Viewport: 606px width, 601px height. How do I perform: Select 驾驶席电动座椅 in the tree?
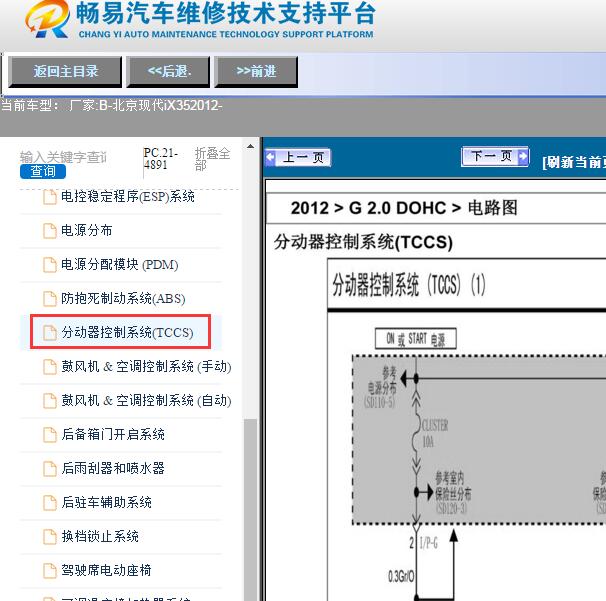106,571
